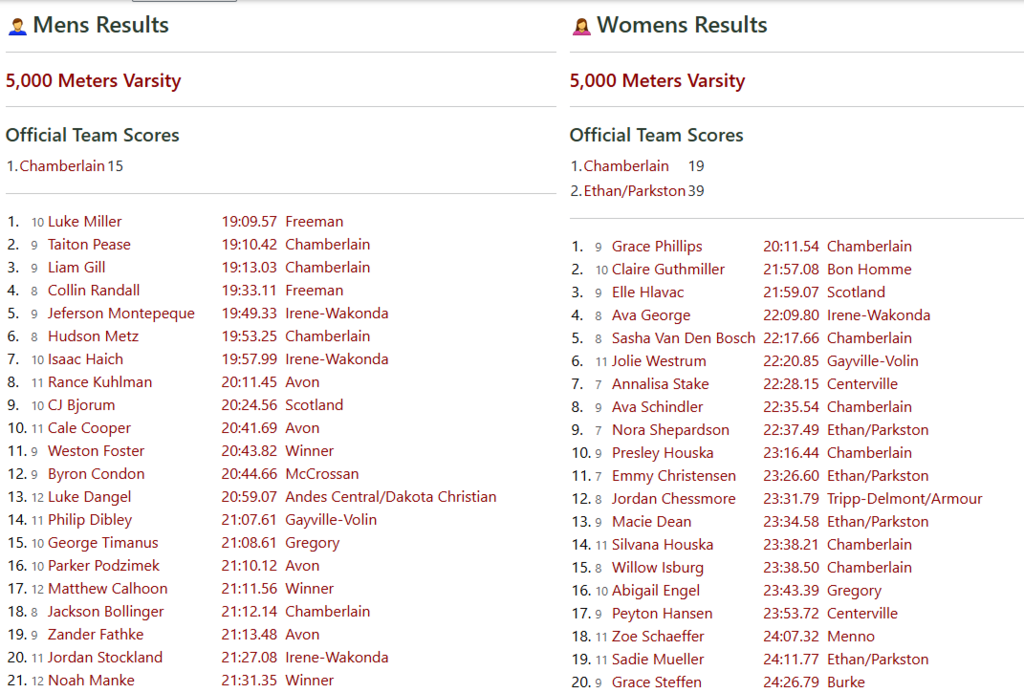The image size is (1024, 693).
Task: Click the Mens Results person icon
Action: pos(17,26)
